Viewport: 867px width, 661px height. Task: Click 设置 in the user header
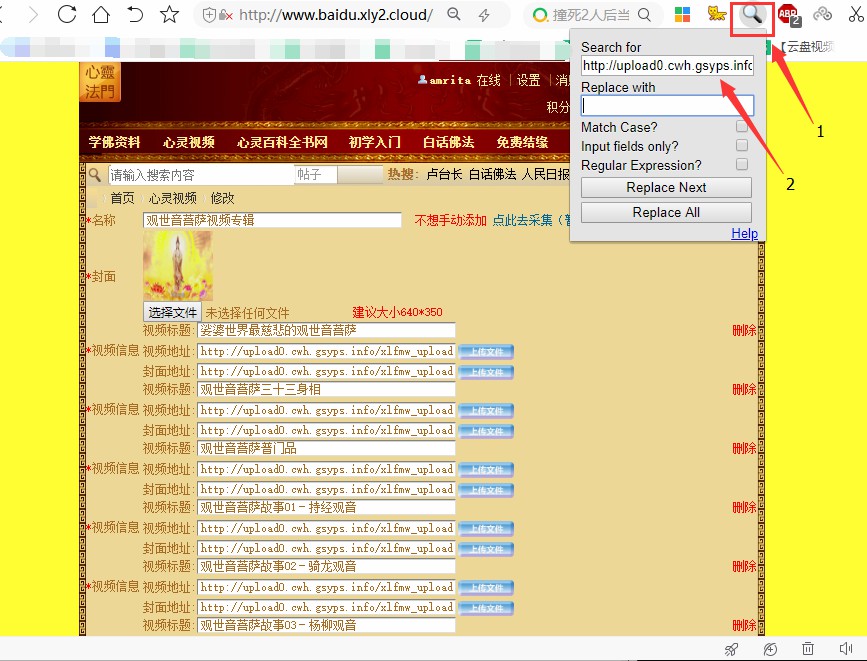click(528, 80)
